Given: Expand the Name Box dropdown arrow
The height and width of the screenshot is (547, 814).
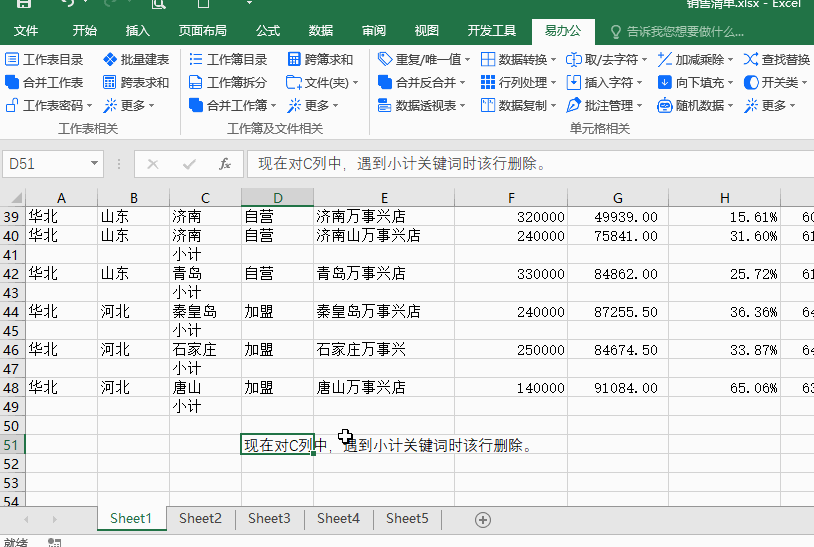Looking at the screenshot, I should (x=94, y=163).
